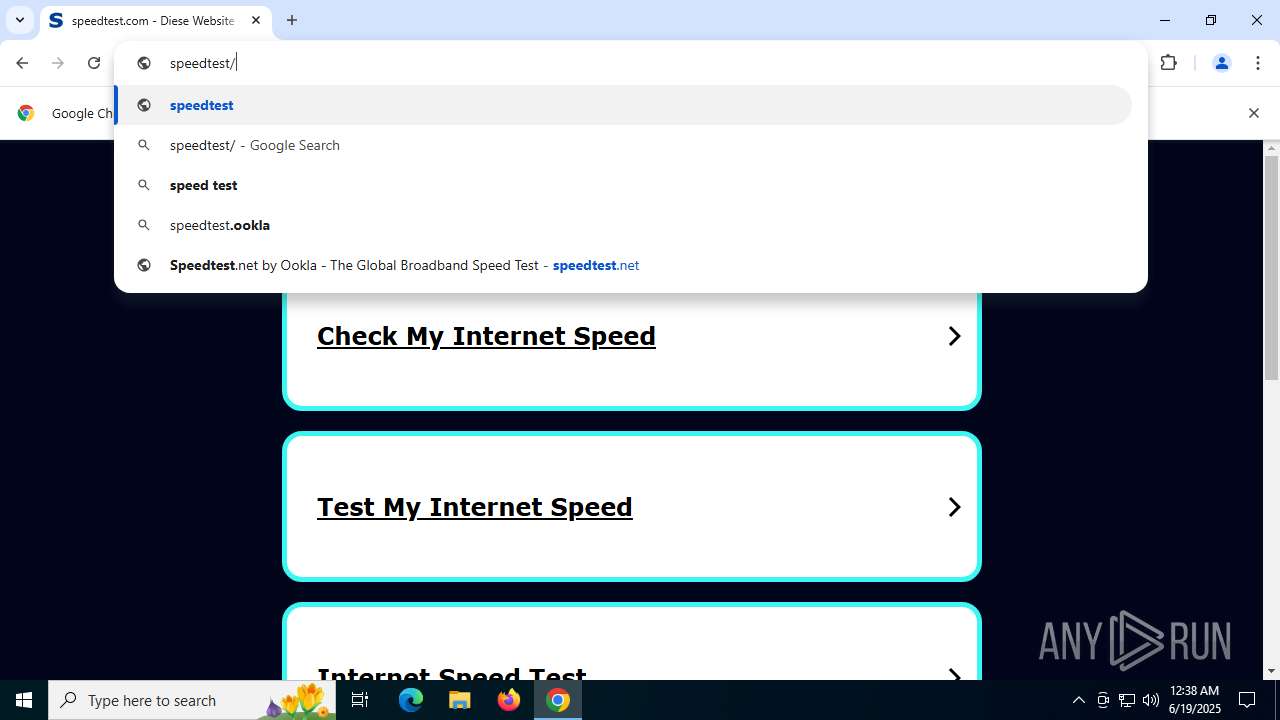Close the speedtest.com tab

point(256,20)
